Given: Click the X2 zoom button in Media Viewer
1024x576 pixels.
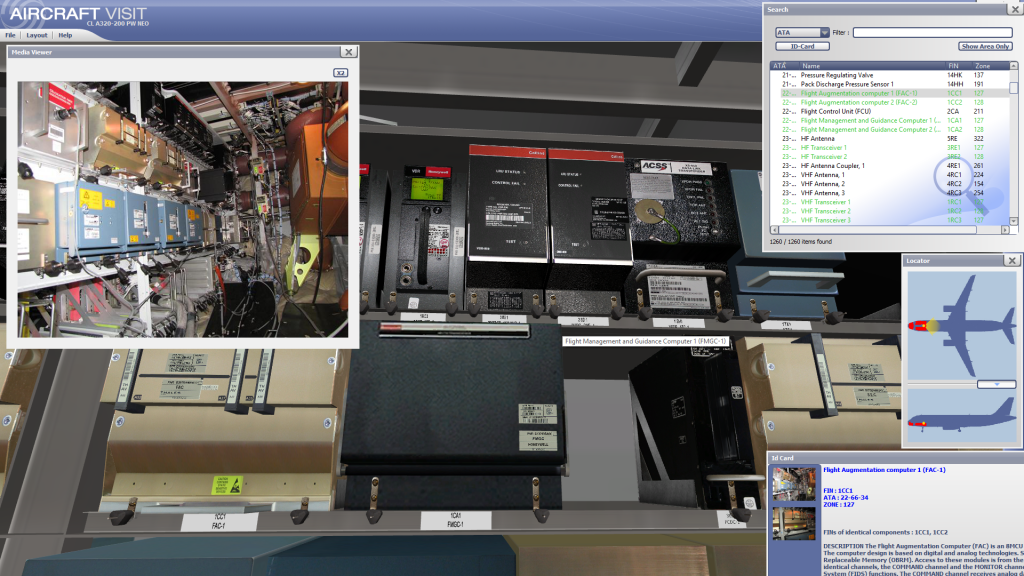Looking at the screenshot, I should (x=340, y=72).
